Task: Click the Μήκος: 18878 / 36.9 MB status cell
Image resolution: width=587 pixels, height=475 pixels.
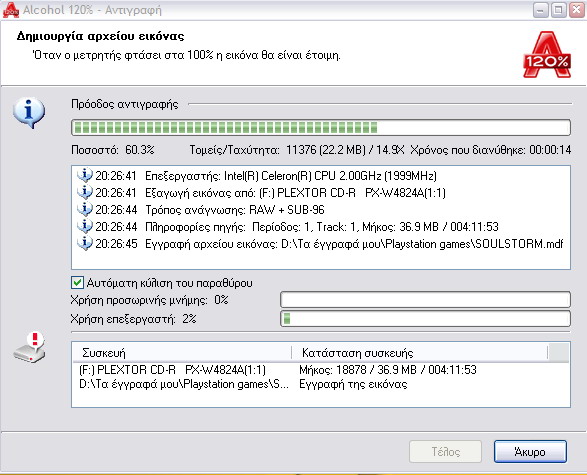Action: pos(387,370)
